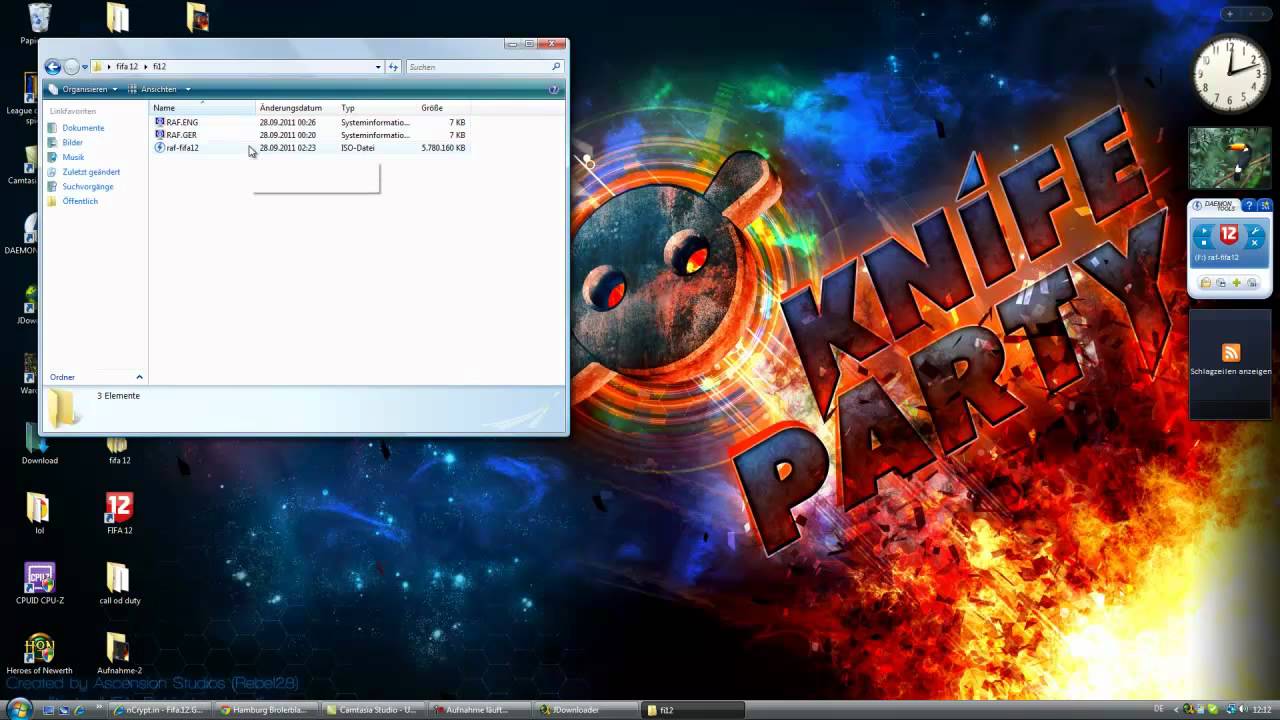
Task: Sort by Größe column header
Action: (x=444, y=108)
